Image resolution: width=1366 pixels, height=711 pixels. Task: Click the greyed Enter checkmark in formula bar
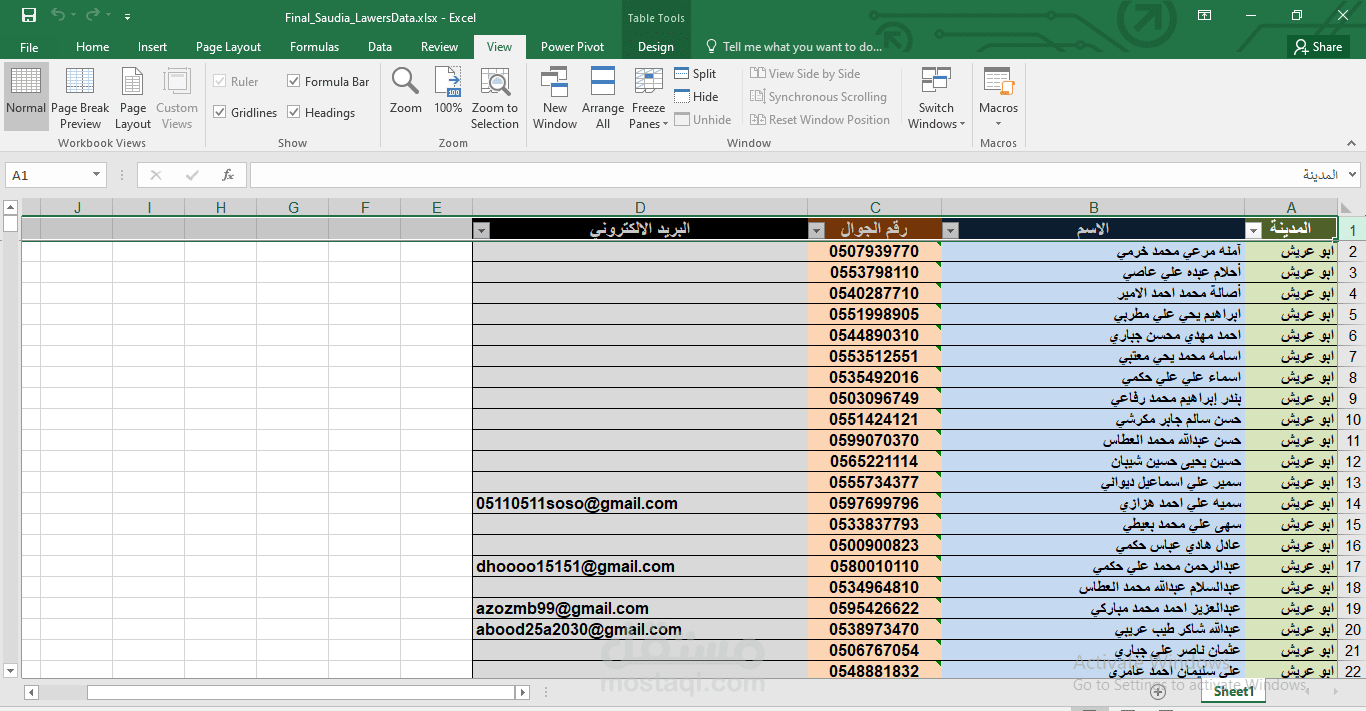(x=192, y=175)
